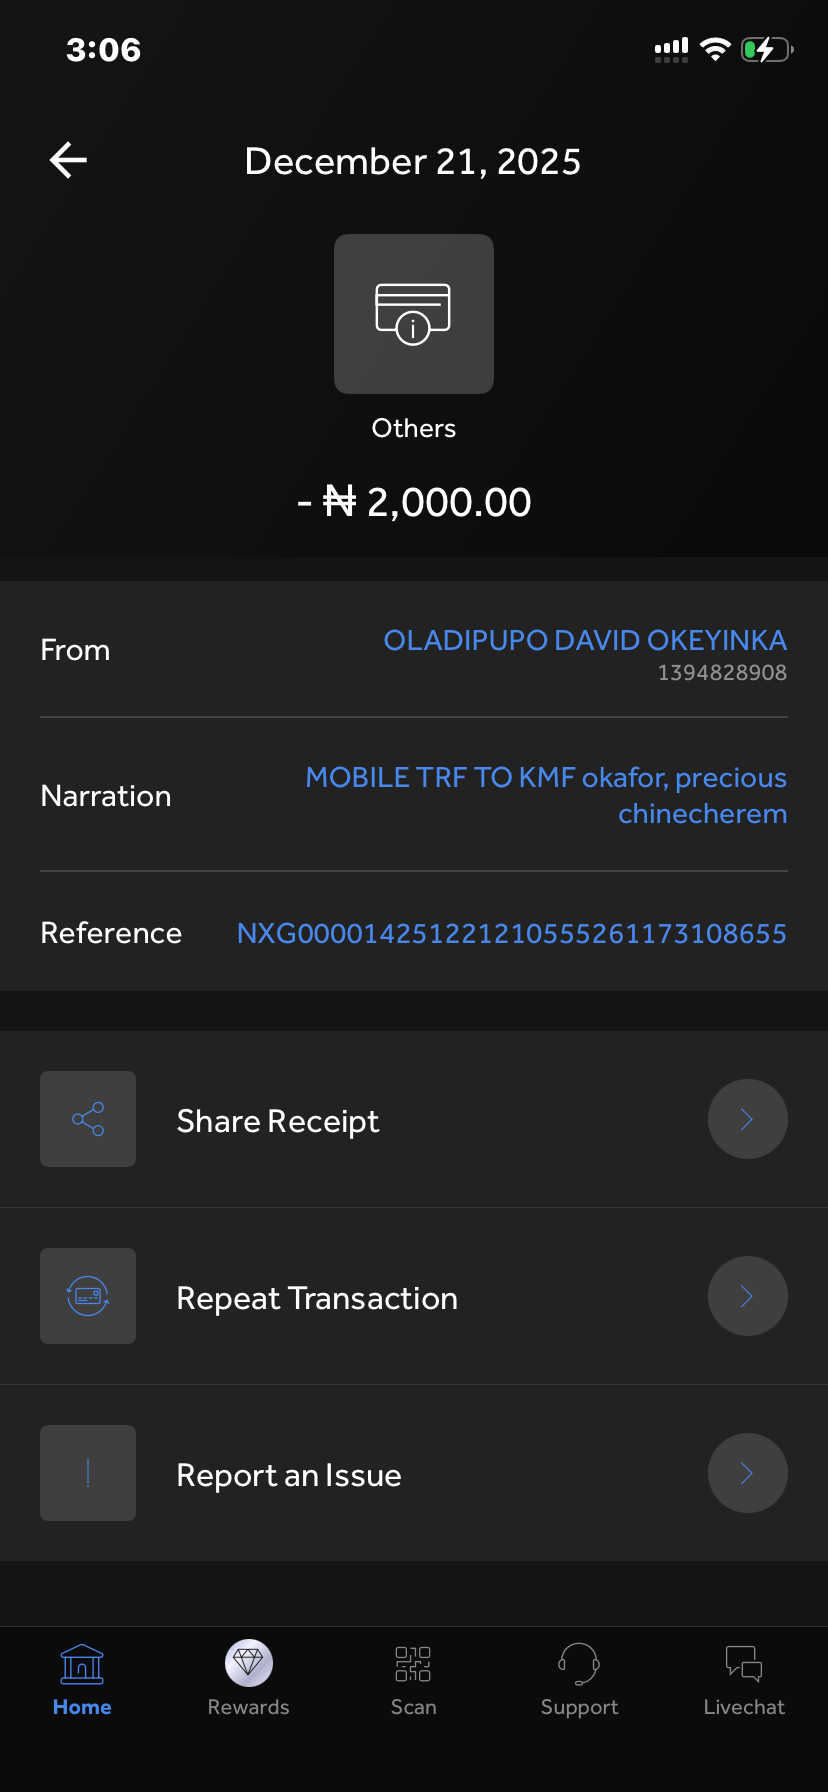Image resolution: width=828 pixels, height=1792 pixels.
Task: Tap the back arrow icon
Action: point(68,160)
